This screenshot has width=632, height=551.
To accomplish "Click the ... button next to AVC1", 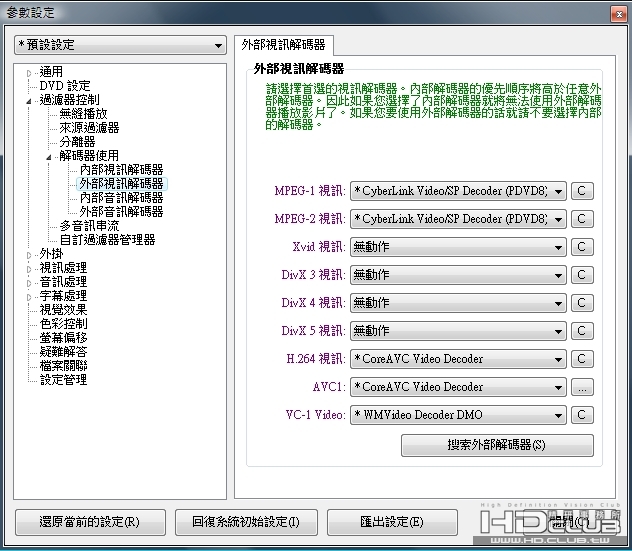I will (x=582, y=387).
